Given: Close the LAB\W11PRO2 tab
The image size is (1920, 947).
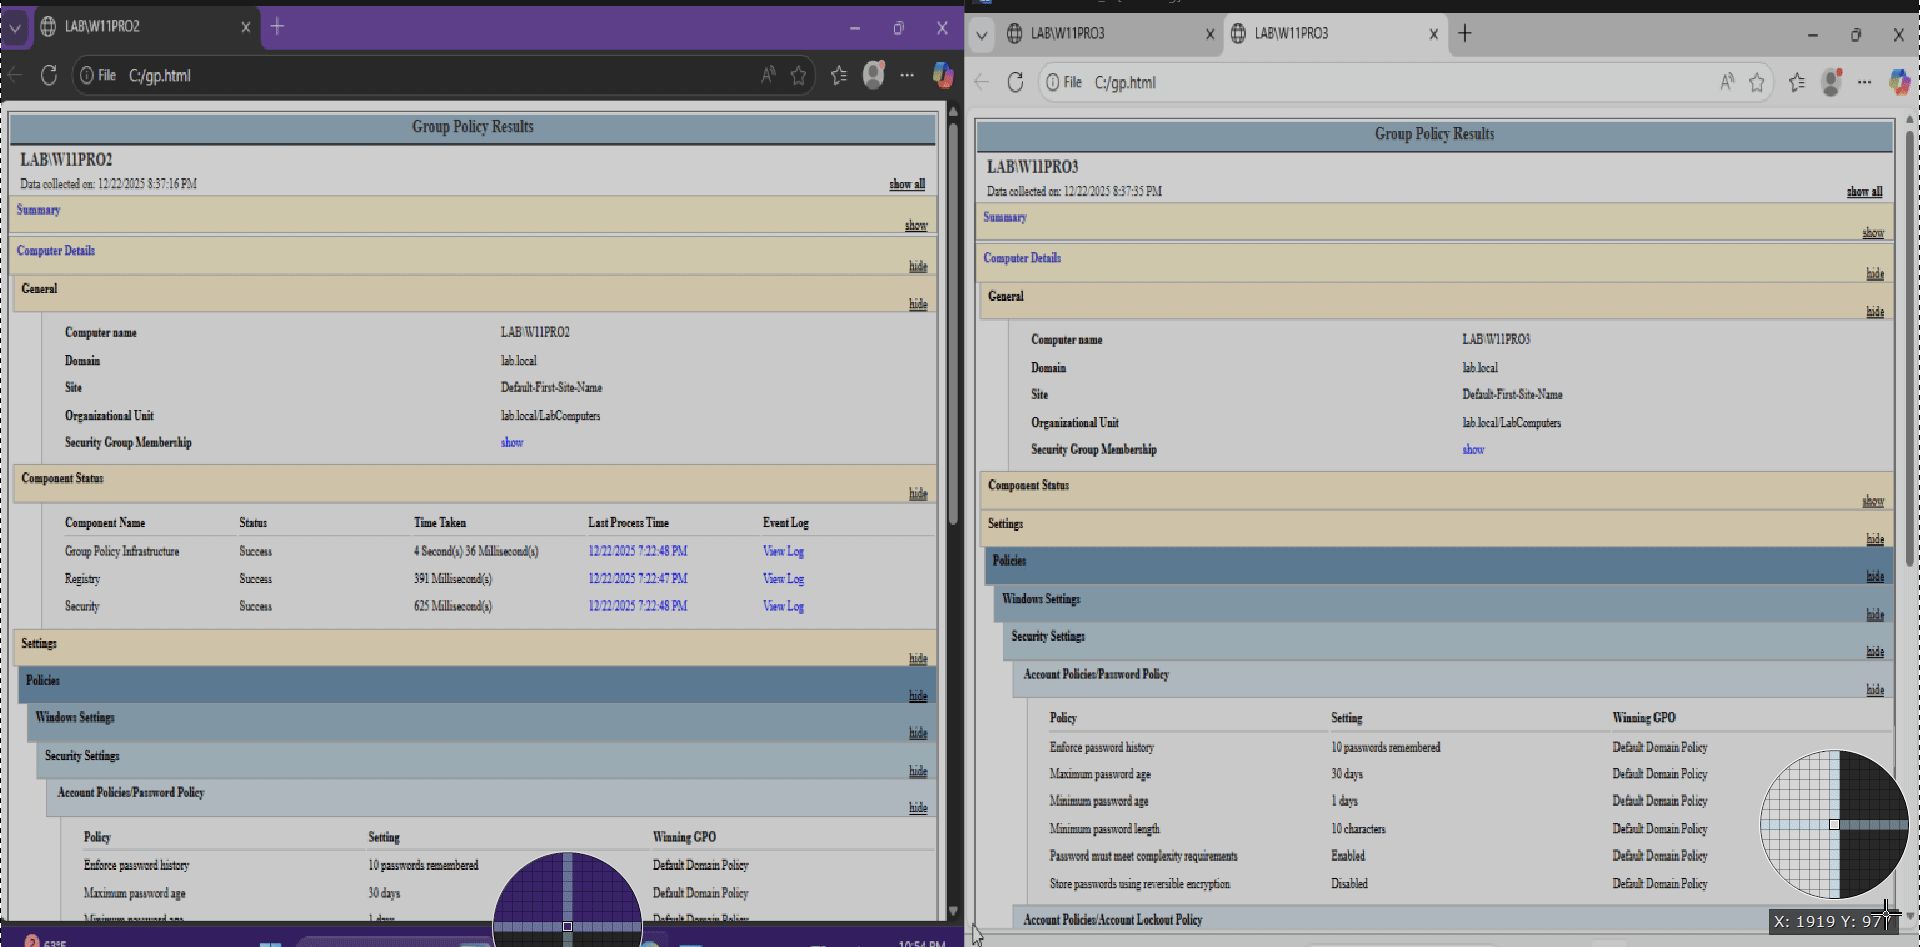Looking at the screenshot, I should click(245, 27).
